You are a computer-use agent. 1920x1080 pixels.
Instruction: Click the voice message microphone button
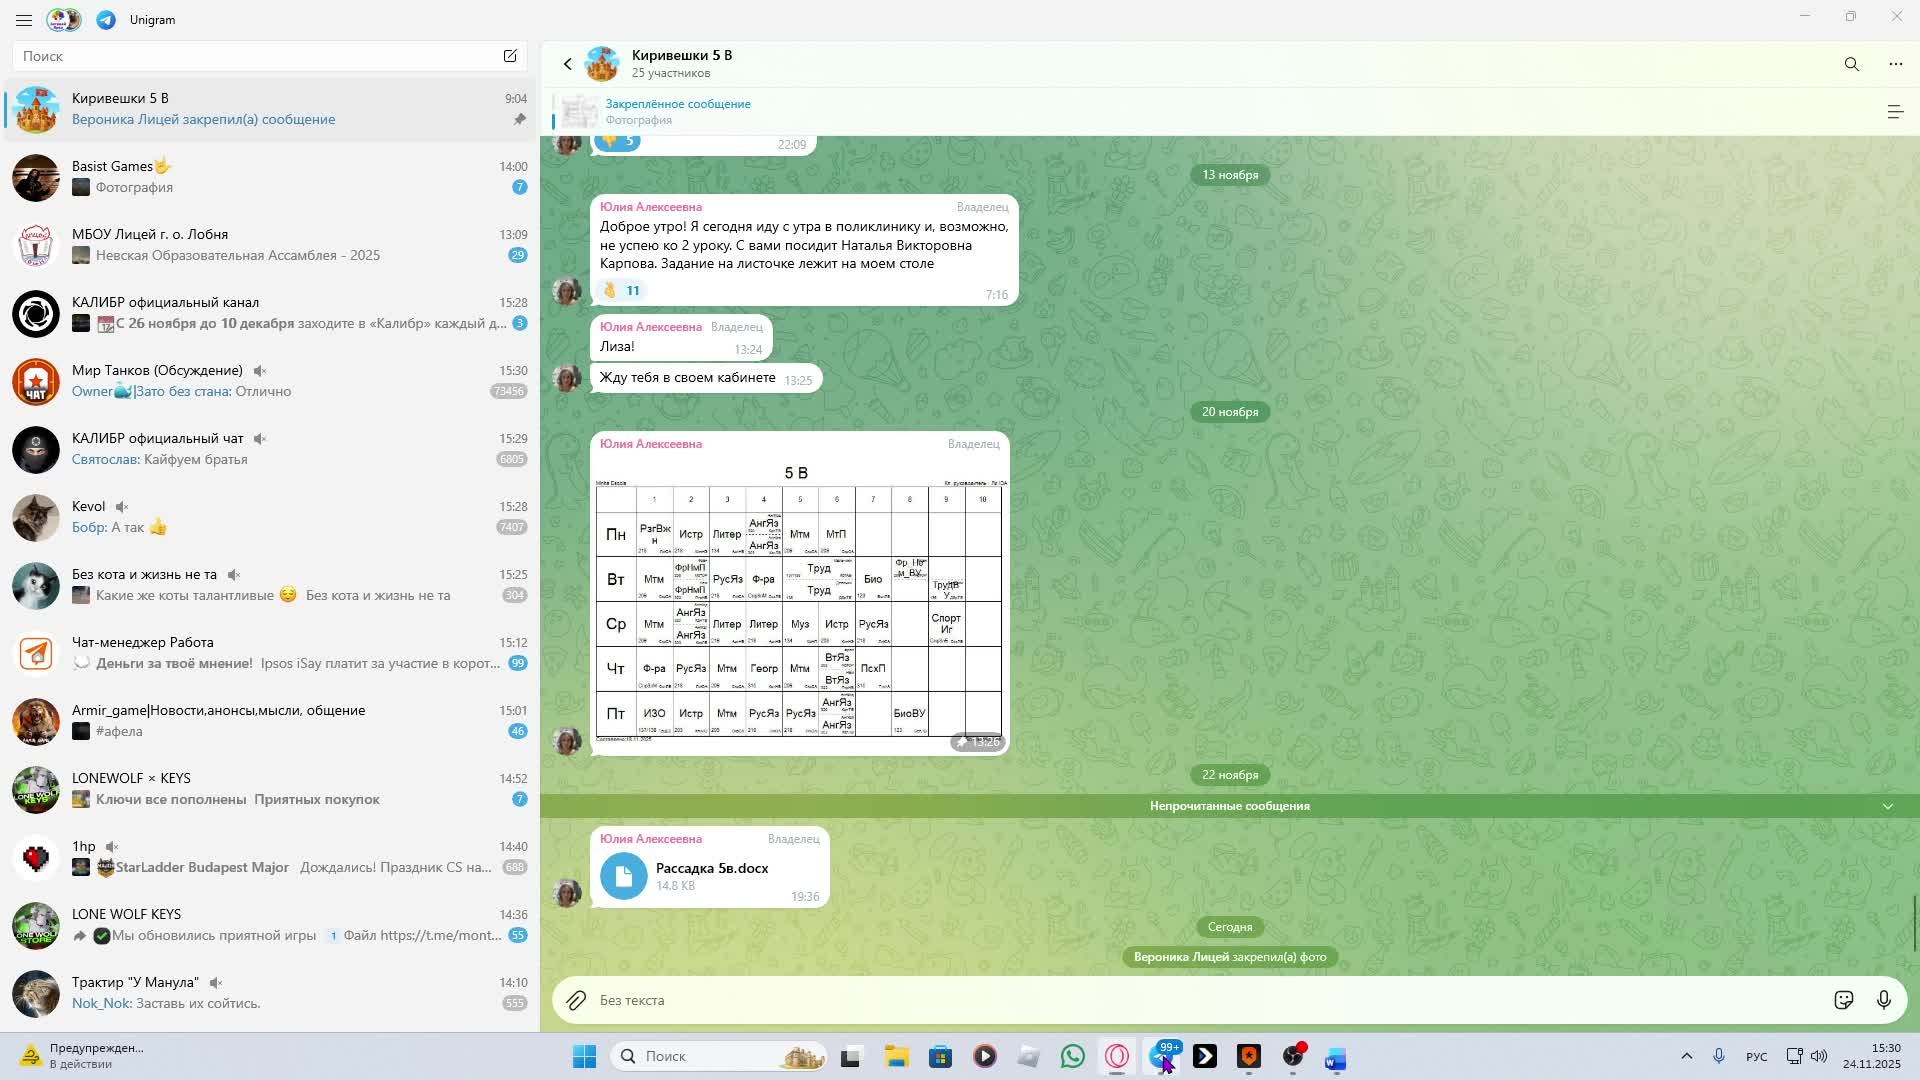pos(1884,1000)
